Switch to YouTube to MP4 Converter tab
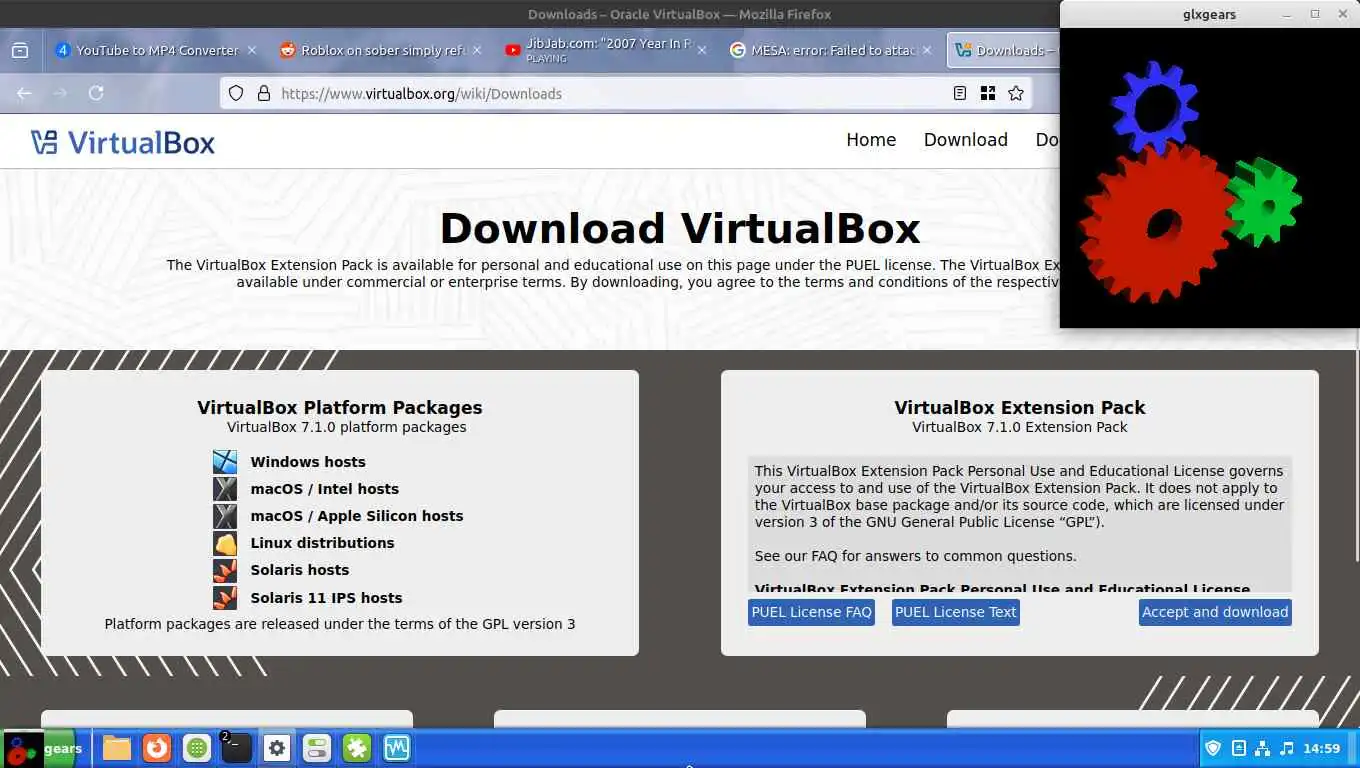This screenshot has width=1360, height=768. [155, 50]
